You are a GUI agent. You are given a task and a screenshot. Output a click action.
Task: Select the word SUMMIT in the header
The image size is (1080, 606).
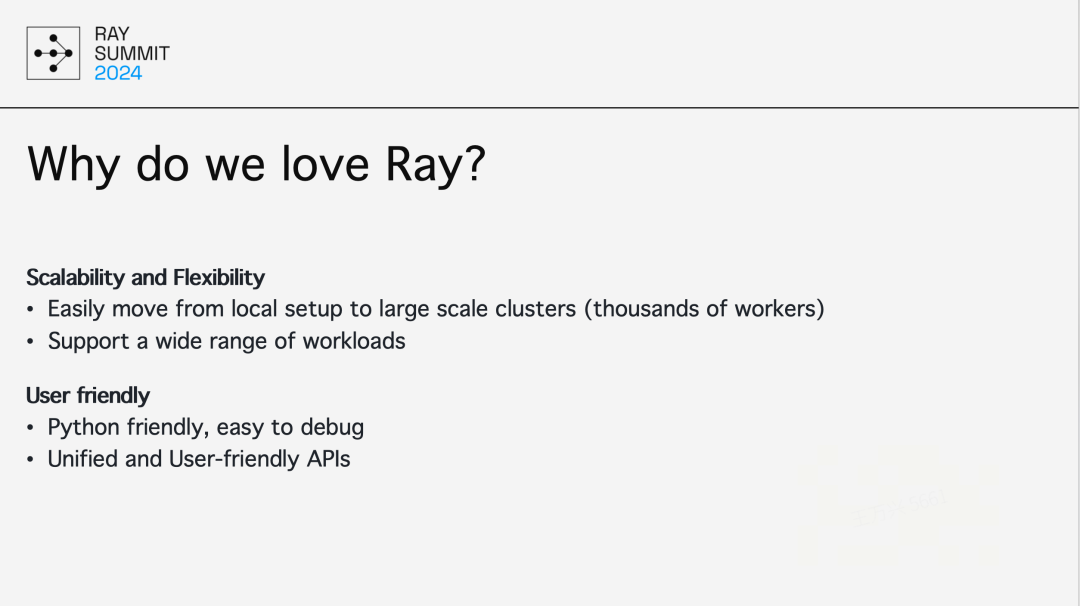click(x=132, y=53)
